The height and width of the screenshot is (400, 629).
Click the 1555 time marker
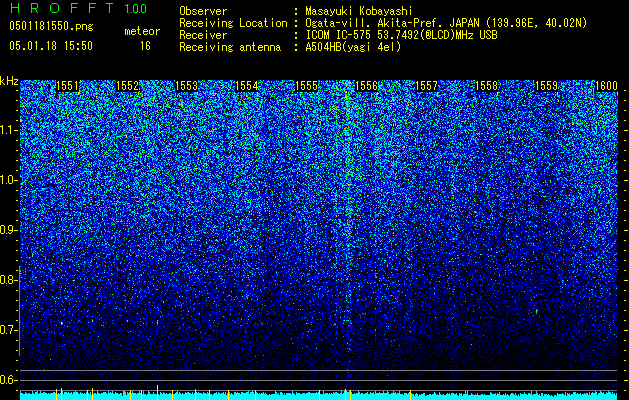click(x=306, y=86)
